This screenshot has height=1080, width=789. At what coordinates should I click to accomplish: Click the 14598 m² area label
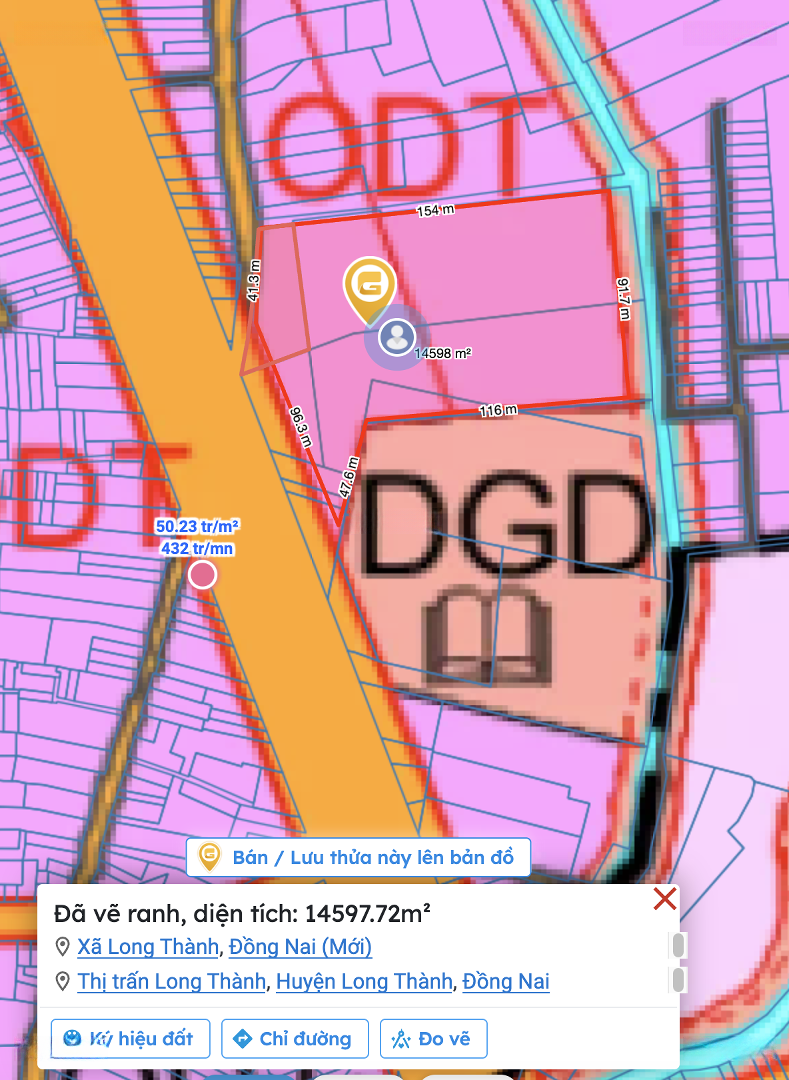(x=443, y=354)
